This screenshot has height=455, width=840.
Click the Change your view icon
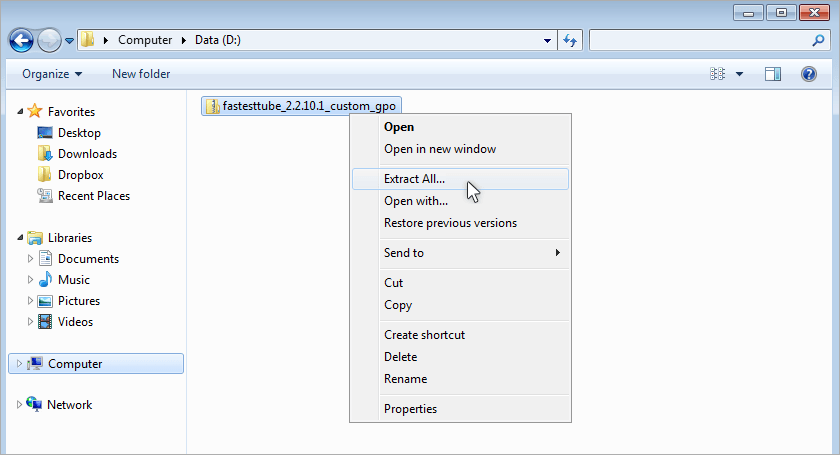click(717, 74)
